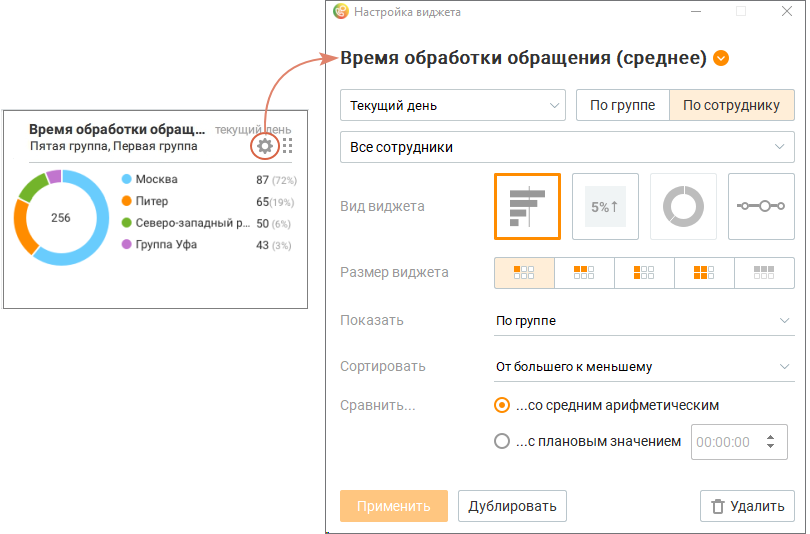Click the donut chart center value 256
Screen dimensions: 810x534
point(60,218)
